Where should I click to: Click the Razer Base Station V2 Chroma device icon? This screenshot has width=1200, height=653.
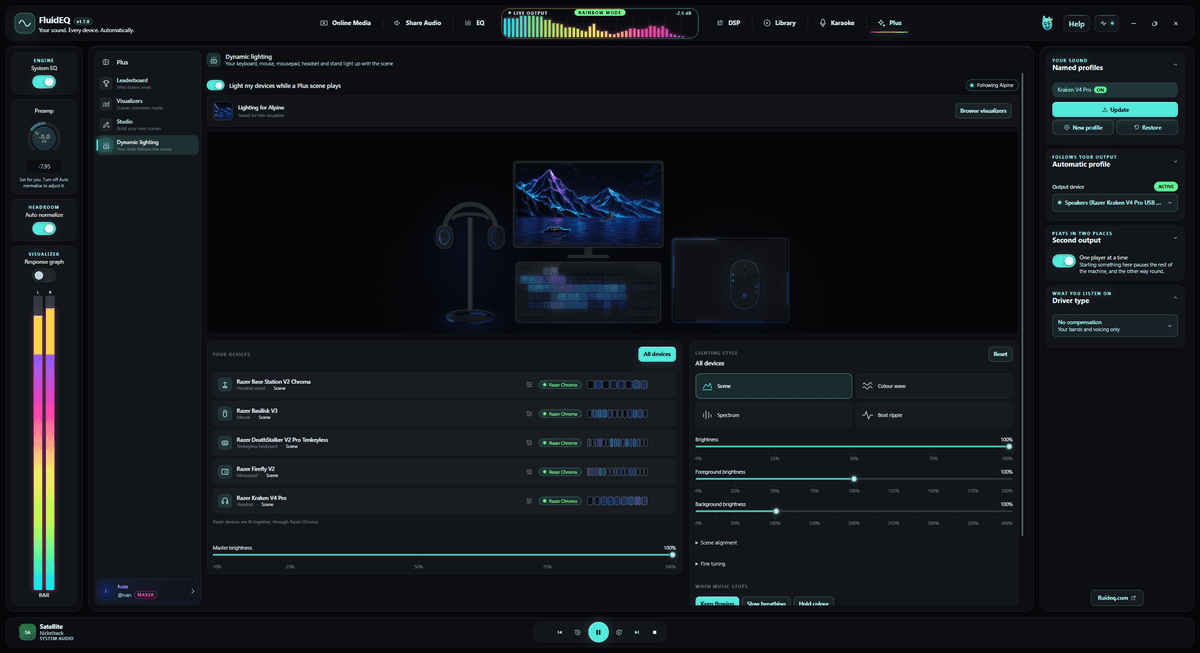226,384
